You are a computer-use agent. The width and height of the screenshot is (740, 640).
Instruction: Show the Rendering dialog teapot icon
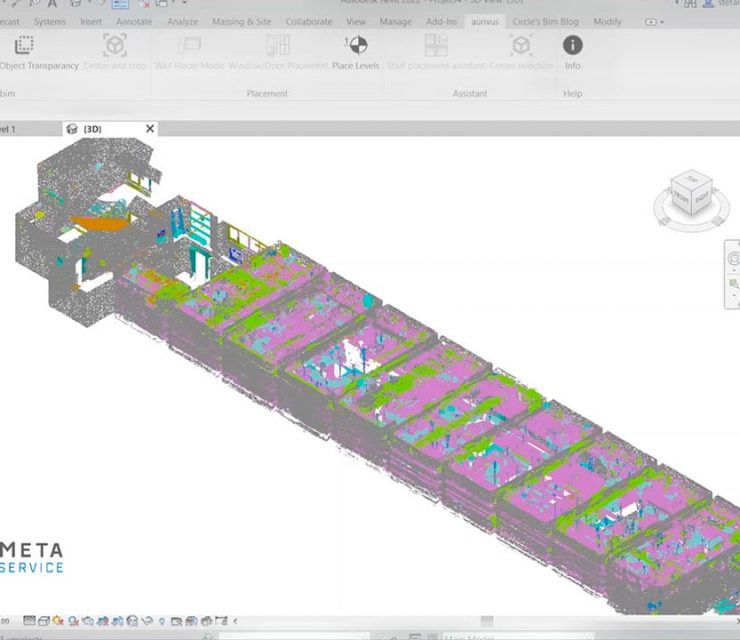click(x=88, y=621)
